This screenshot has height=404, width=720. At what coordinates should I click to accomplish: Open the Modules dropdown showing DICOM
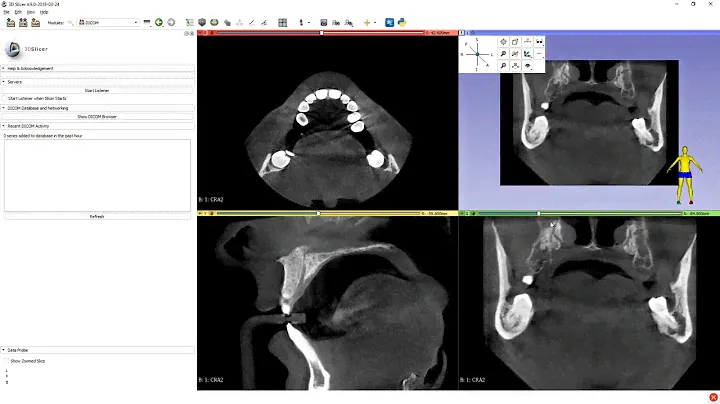pos(108,22)
